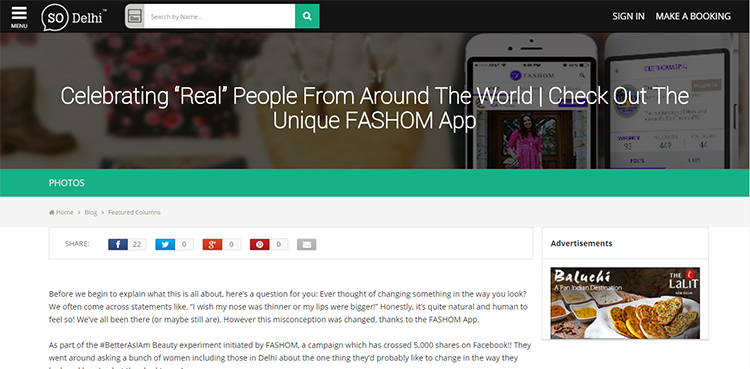Click the SHARE: label
The width and height of the screenshot is (750, 369).
click(77, 244)
